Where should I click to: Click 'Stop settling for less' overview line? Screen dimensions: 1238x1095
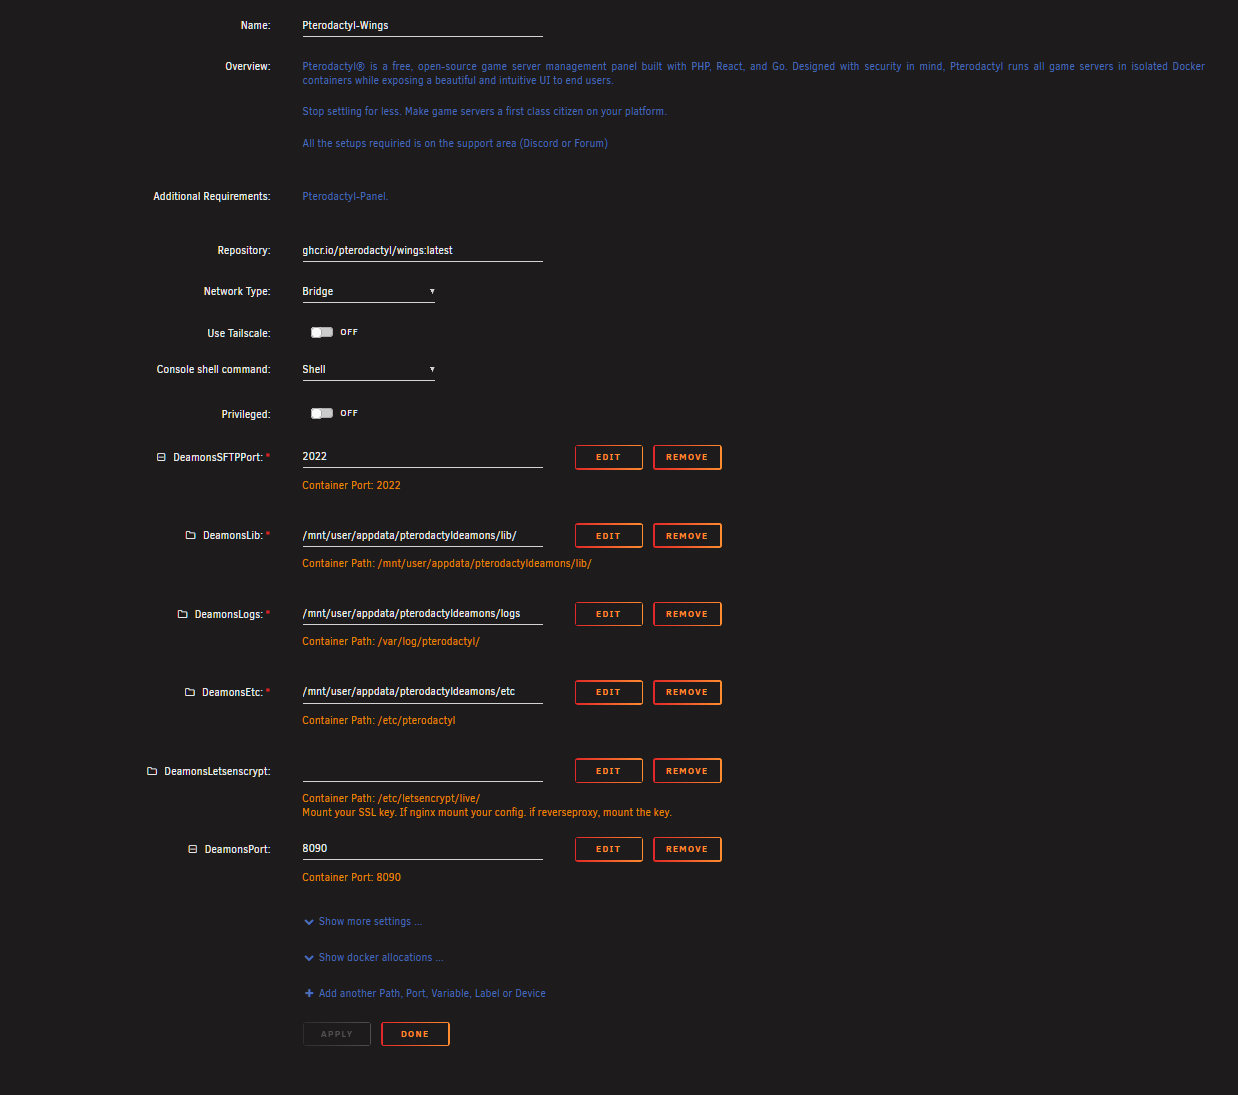[485, 111]
